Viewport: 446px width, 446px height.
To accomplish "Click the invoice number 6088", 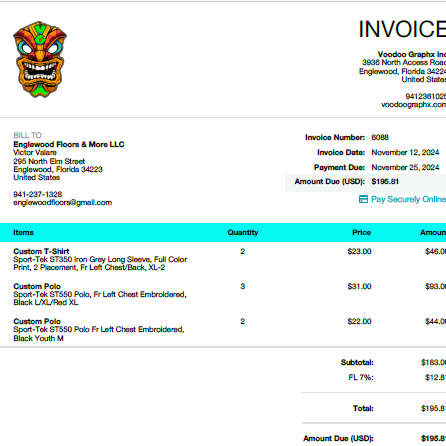I will pyautogui.click(x=380, y=138).
